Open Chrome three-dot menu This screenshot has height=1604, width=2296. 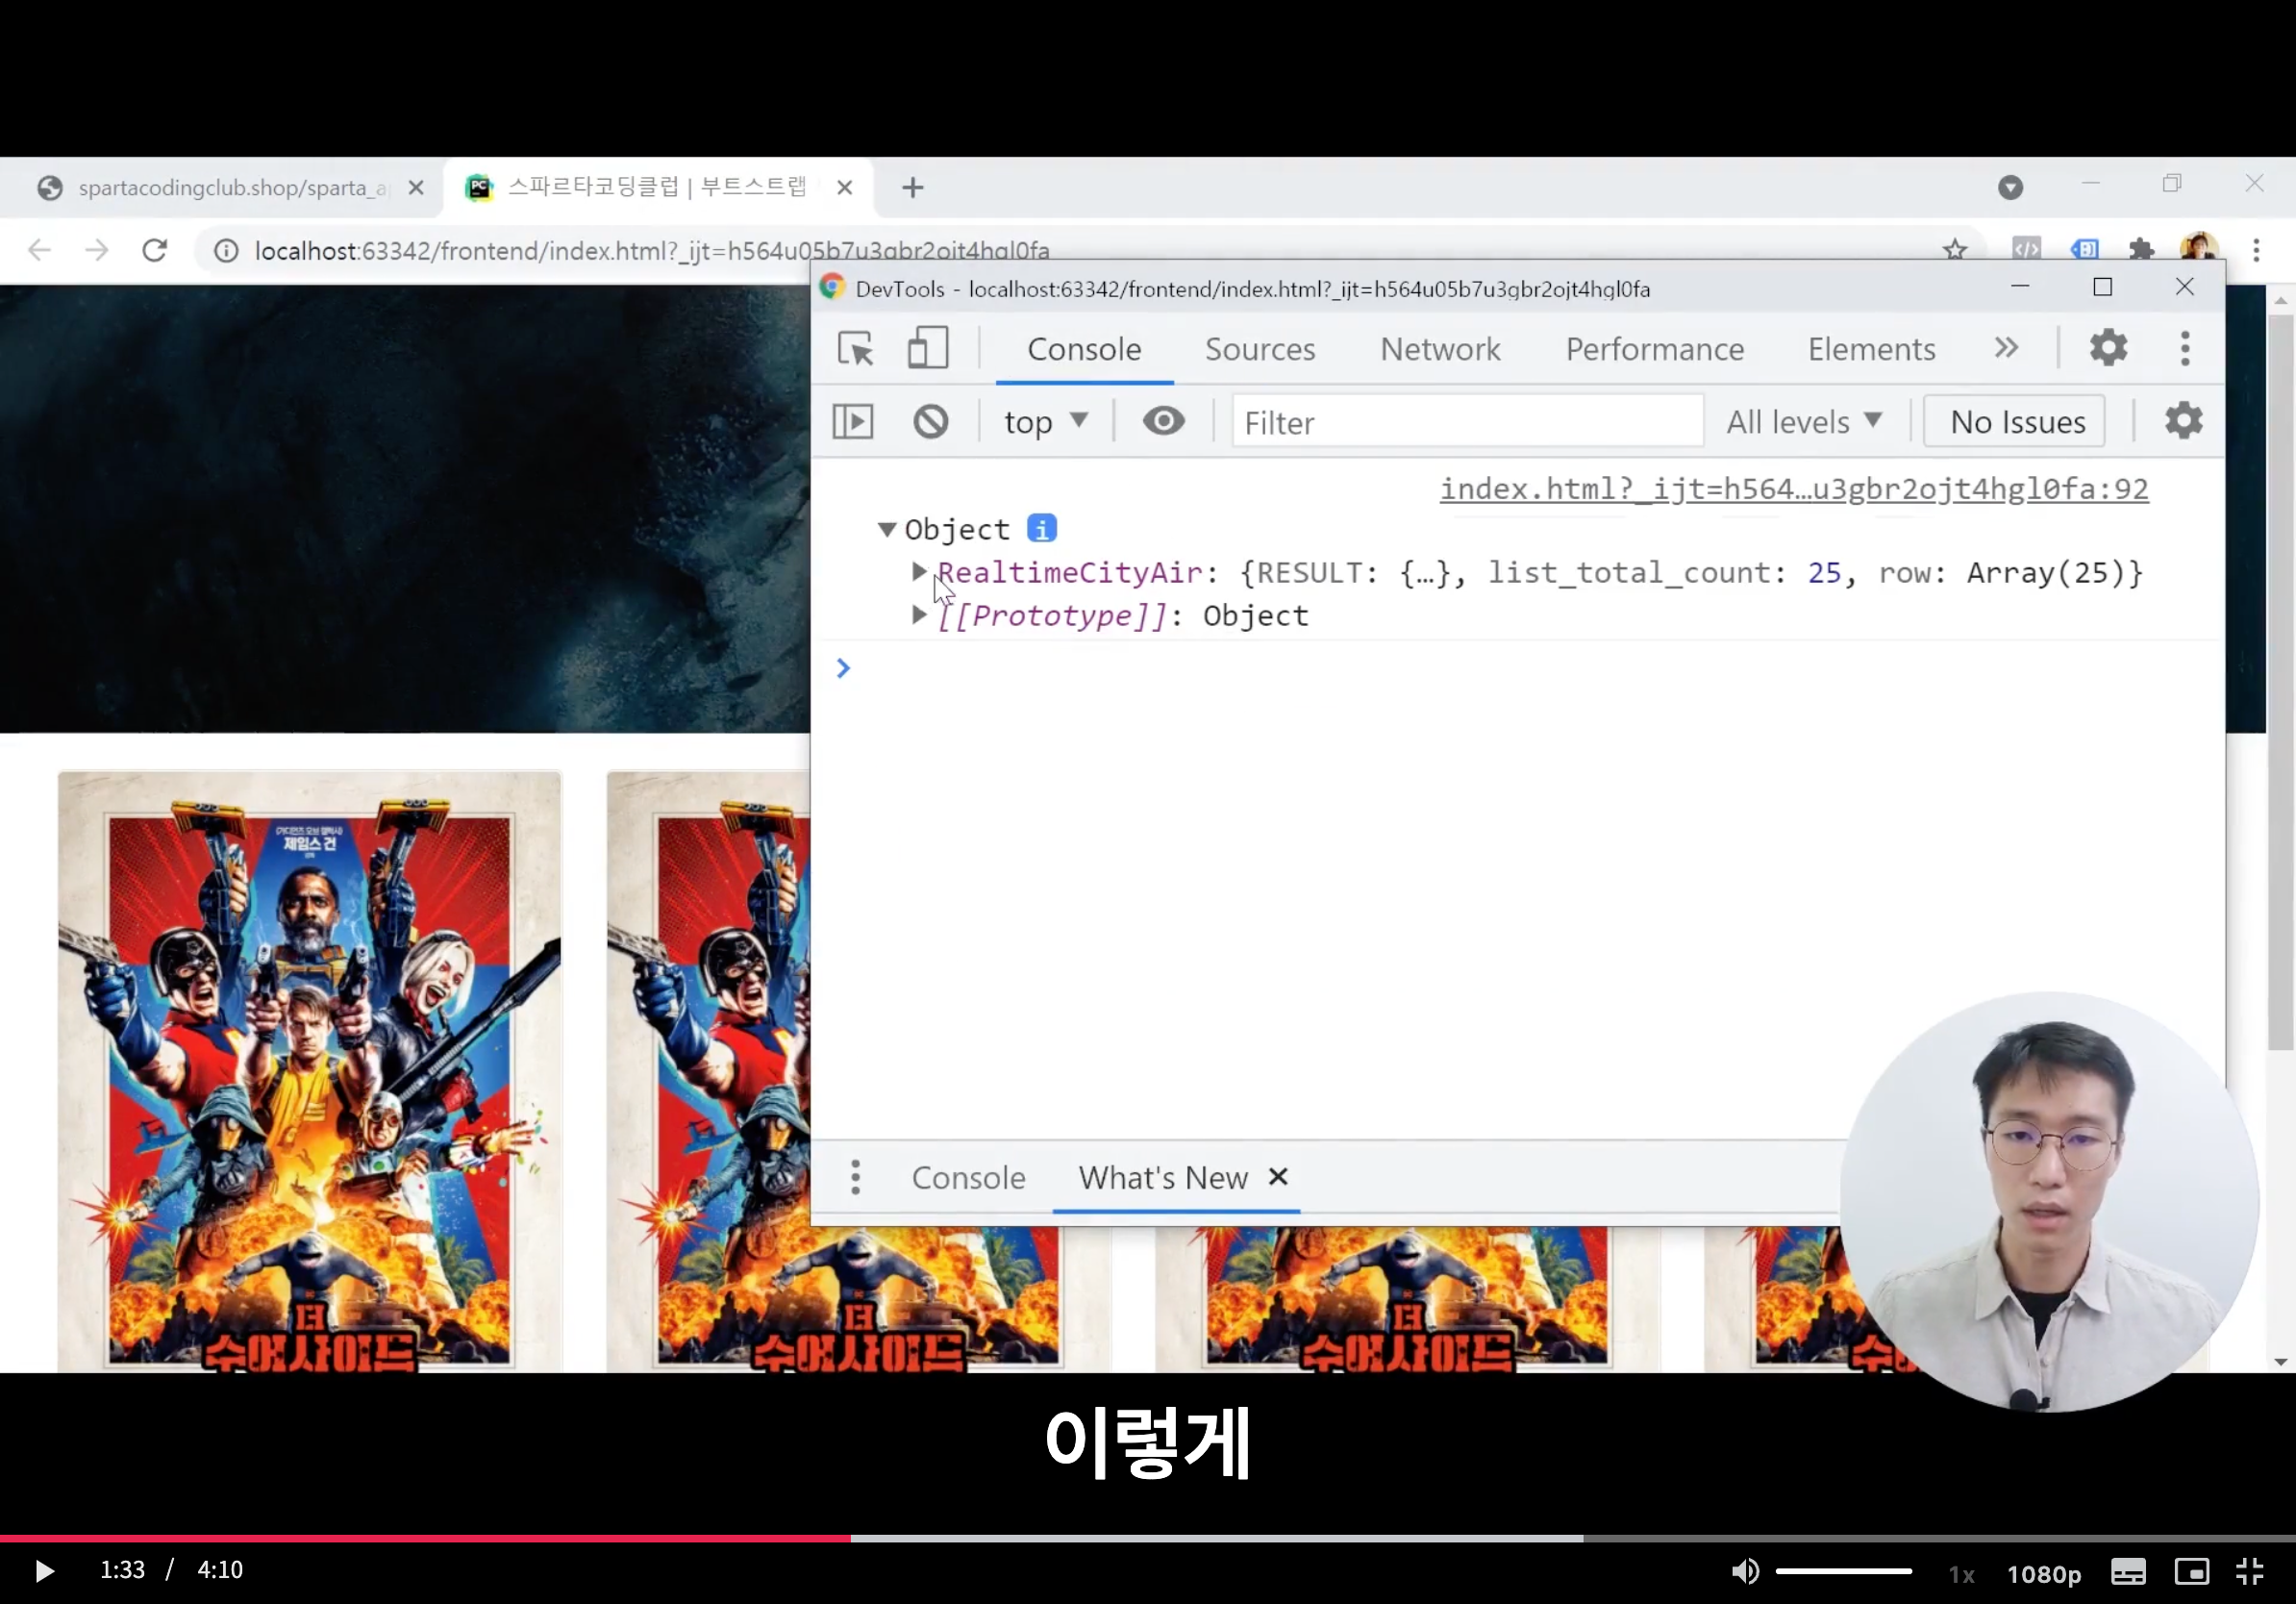point(2256,250)
